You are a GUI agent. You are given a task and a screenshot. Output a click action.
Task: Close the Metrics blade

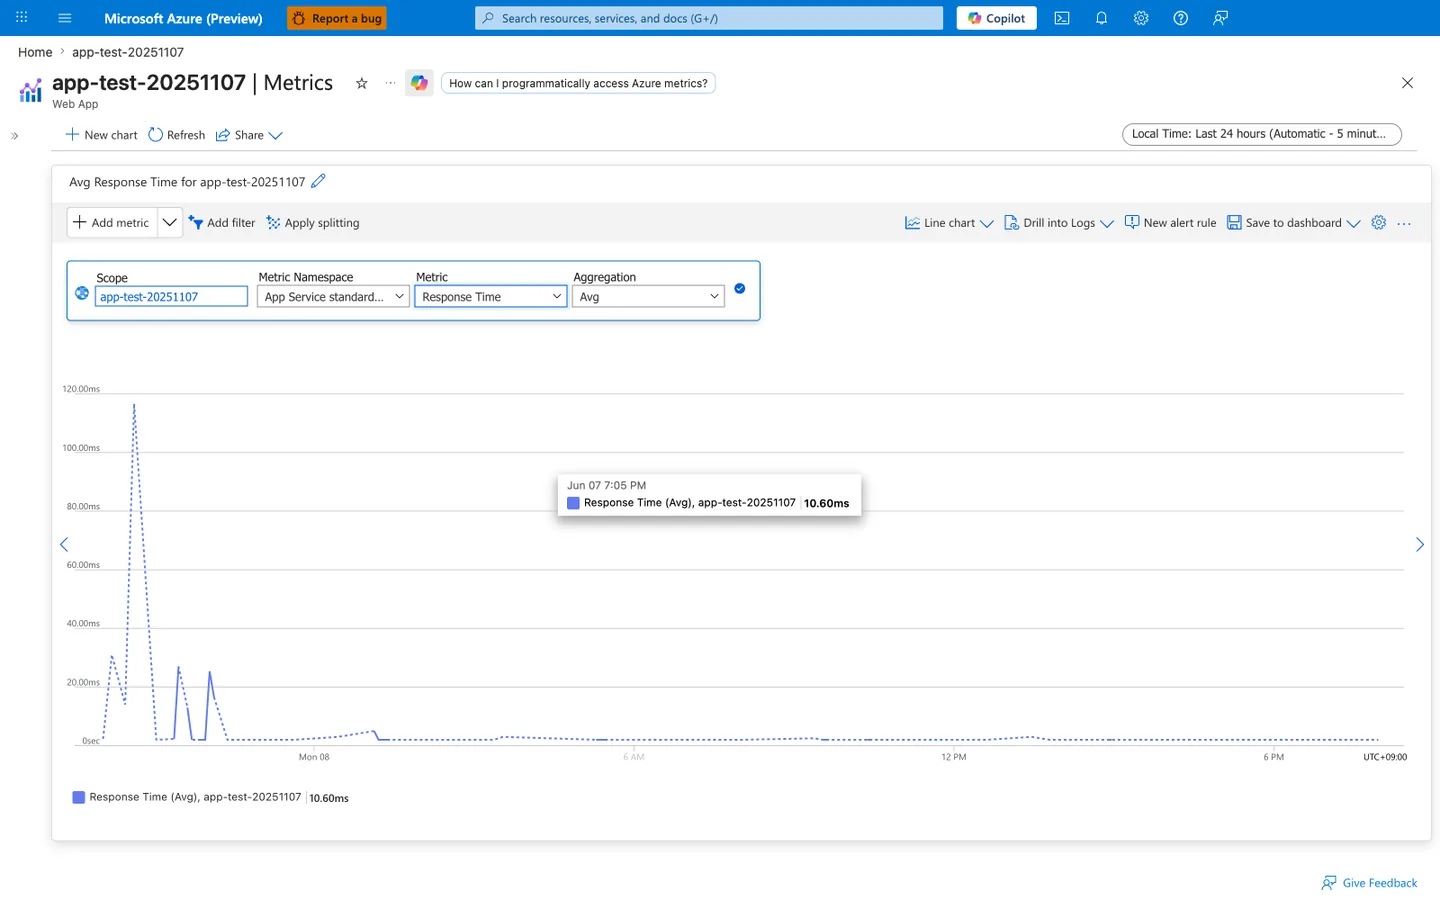[1407, 83]
